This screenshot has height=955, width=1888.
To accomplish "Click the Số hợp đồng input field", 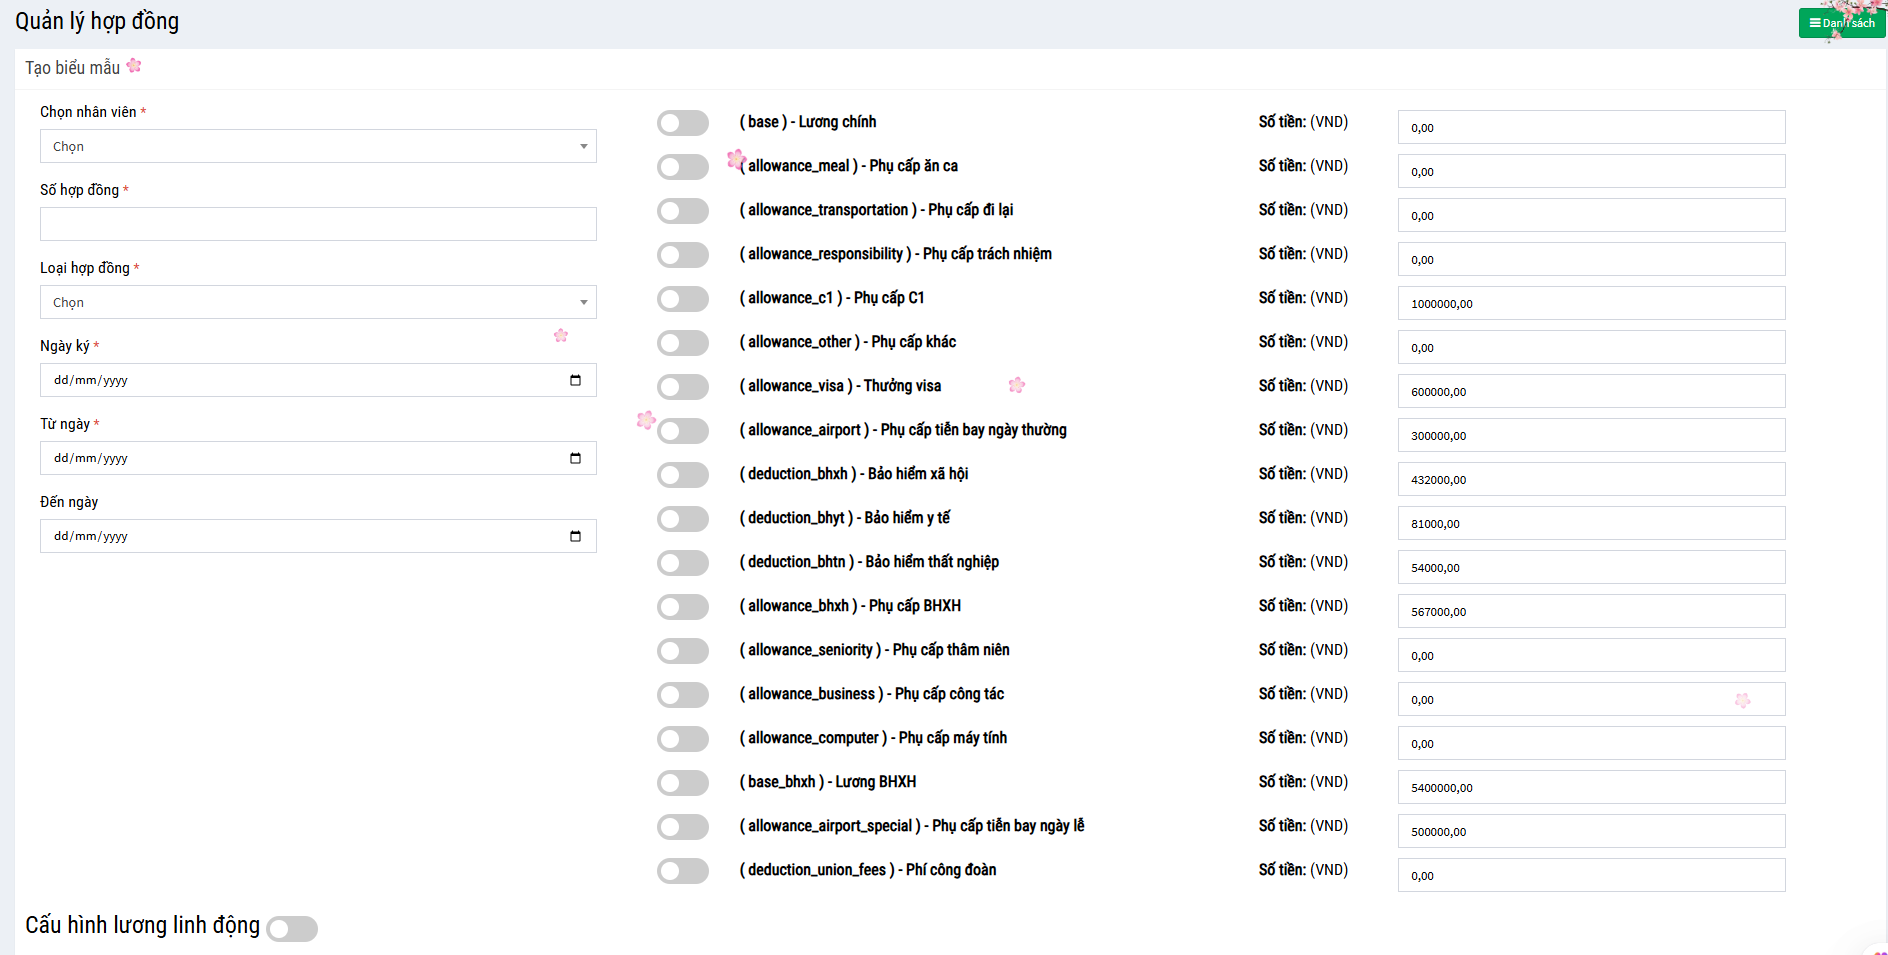I will point(318,224).
